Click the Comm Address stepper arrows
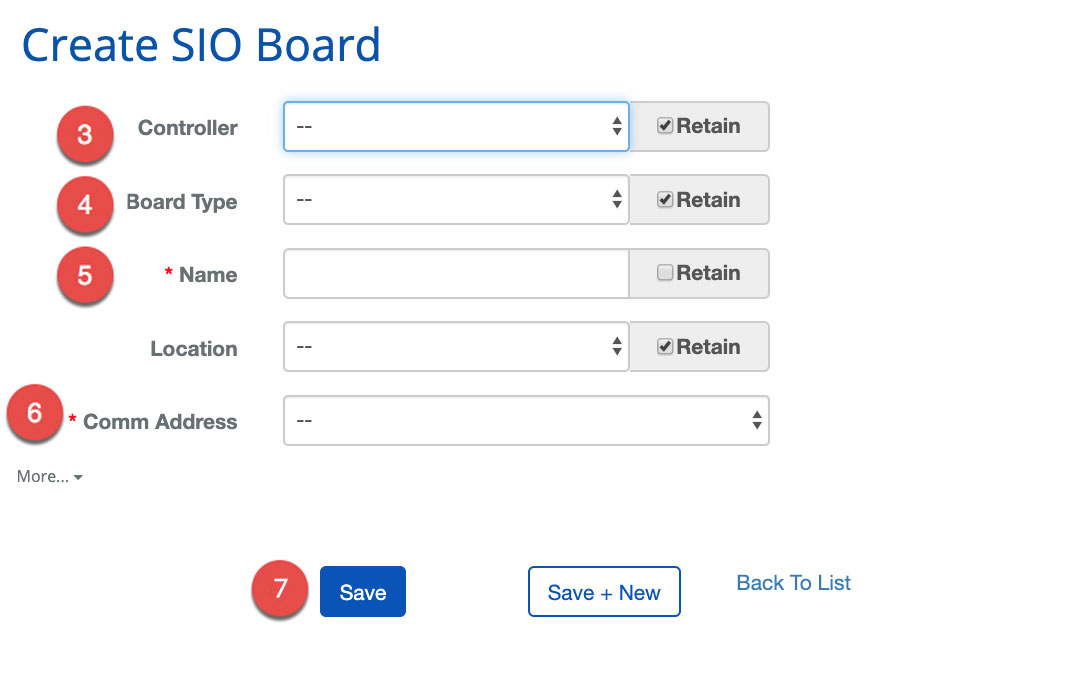The width and height of the screenshot is (1087, 694). 756,420
